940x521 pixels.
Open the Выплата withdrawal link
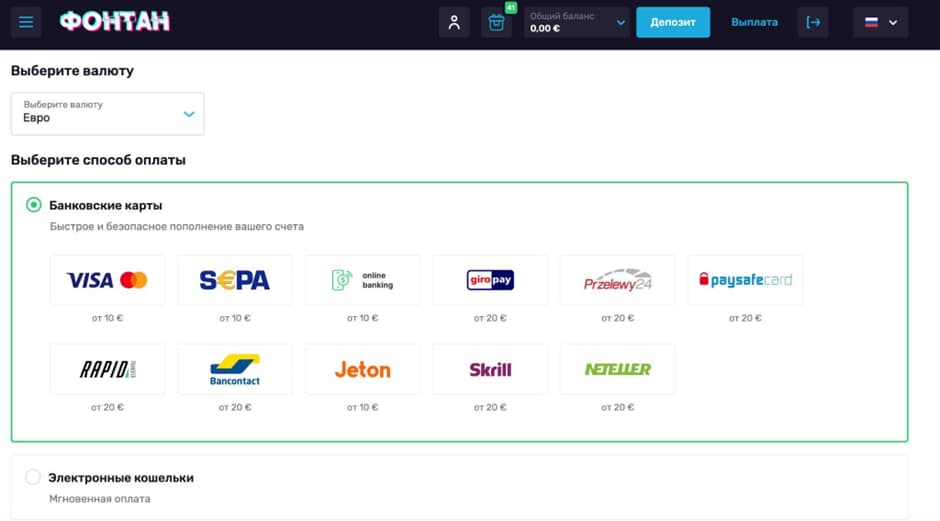(754, 22)
